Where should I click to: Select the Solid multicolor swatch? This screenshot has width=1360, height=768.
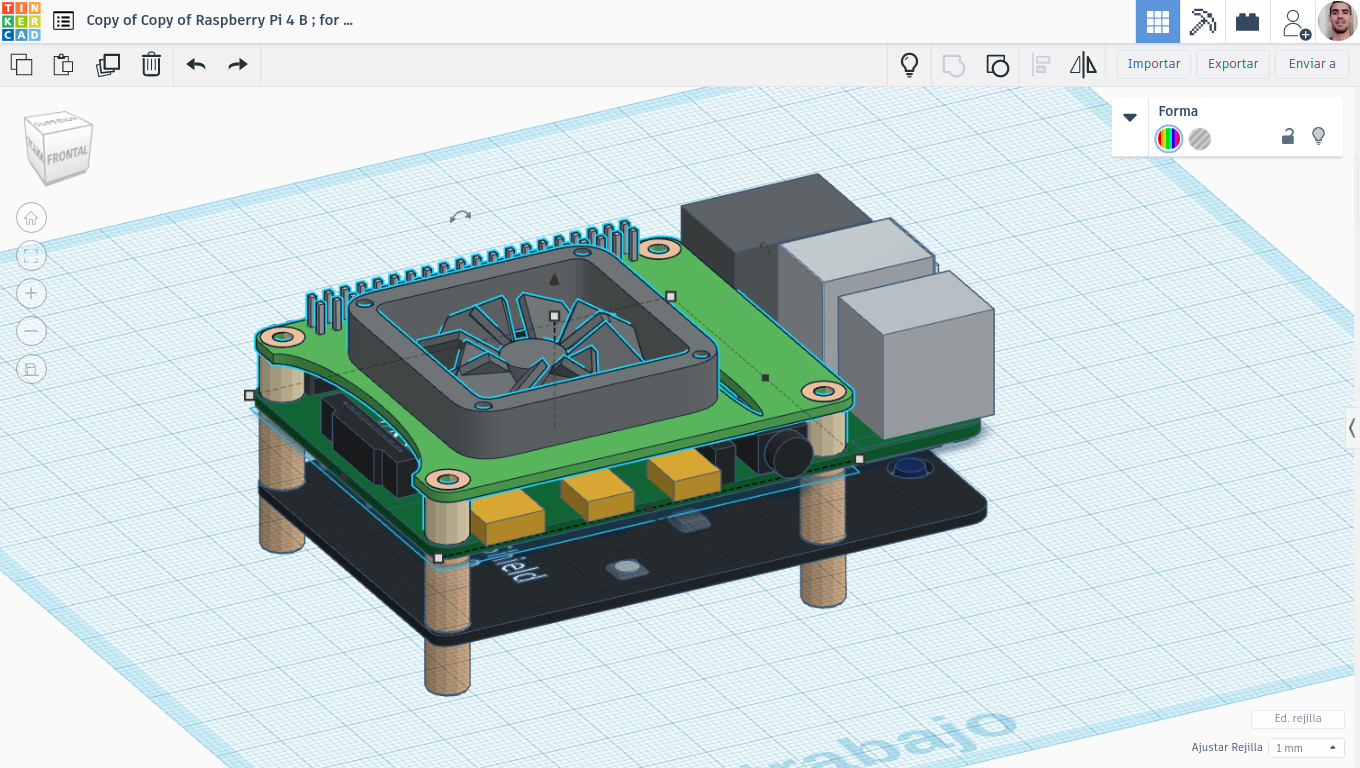[1168, 139]
